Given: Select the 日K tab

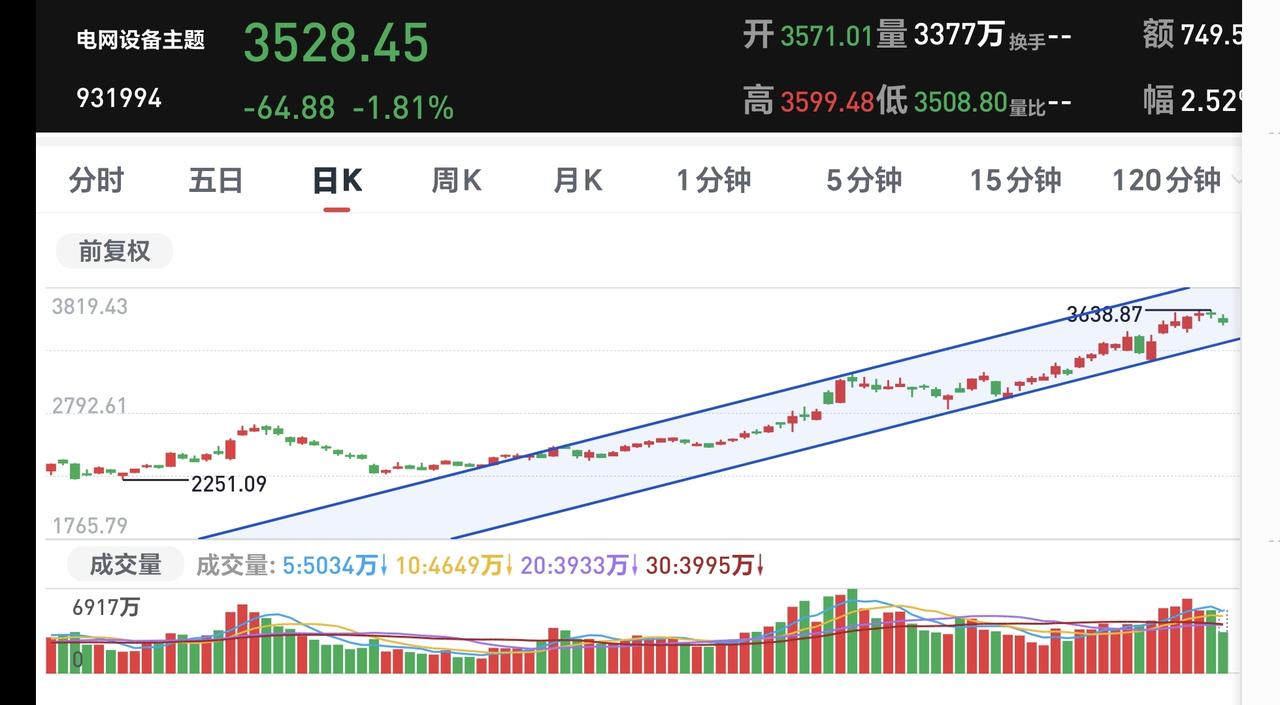Looking at the screenshot, I should point(337,180).
